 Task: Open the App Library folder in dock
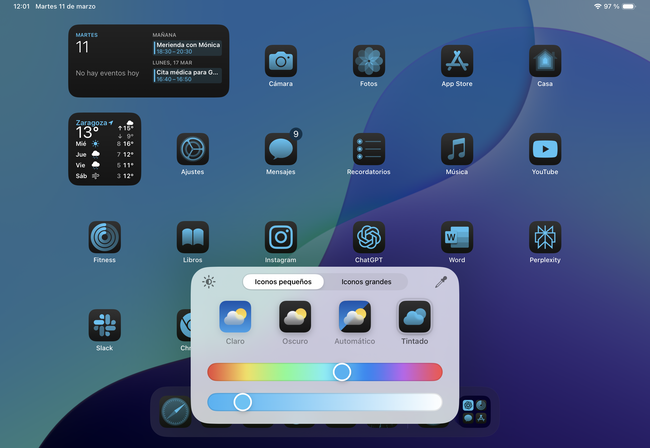pyautogui.click(x=475, y=412)
